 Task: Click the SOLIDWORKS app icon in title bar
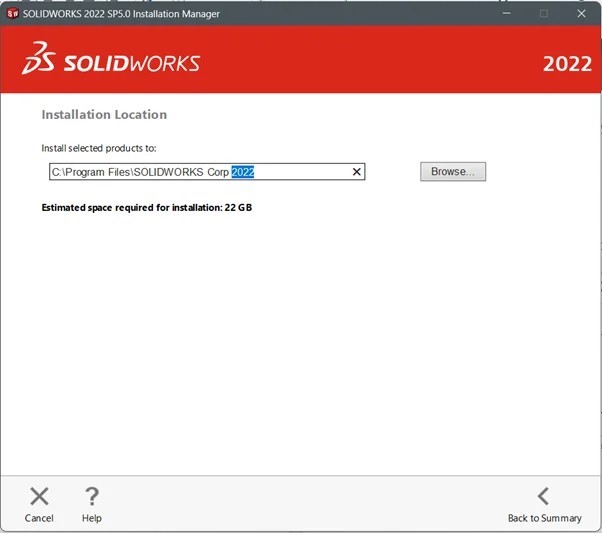[13, 13]
